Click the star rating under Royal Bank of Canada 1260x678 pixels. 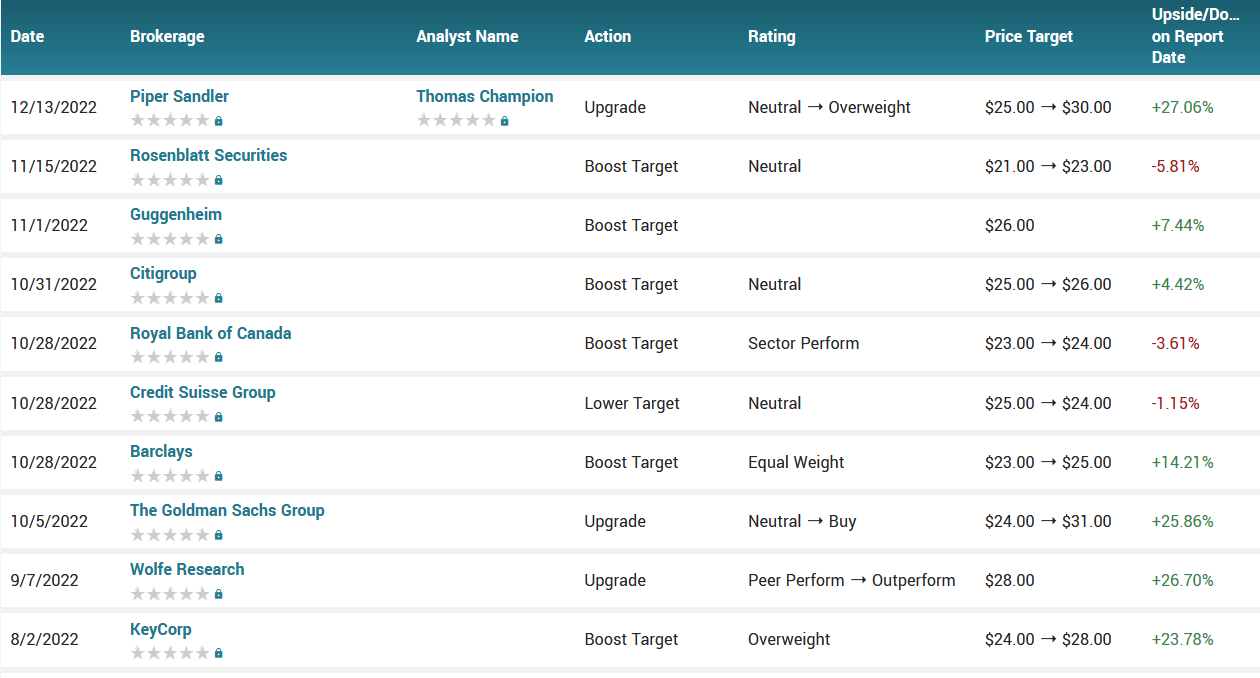(x=170, y=357)
